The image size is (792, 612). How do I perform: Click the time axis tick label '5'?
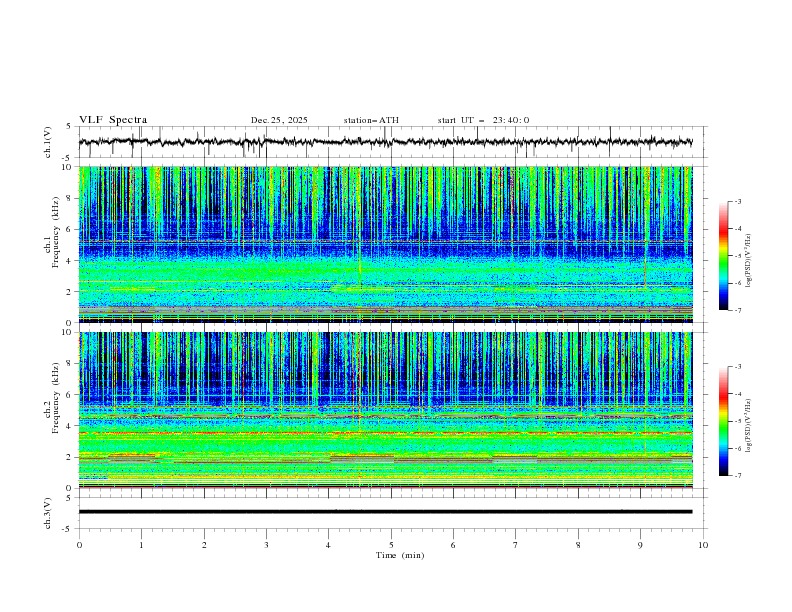[391, 545]
